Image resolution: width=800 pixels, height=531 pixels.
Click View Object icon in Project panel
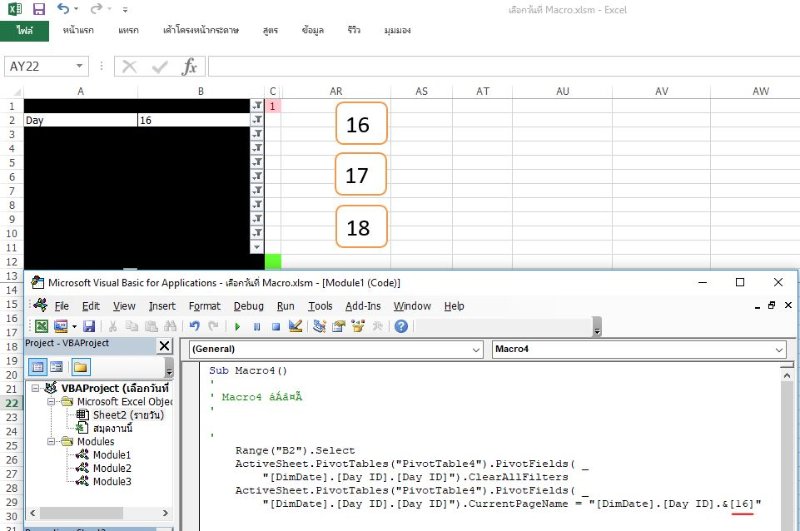point(57,367)
